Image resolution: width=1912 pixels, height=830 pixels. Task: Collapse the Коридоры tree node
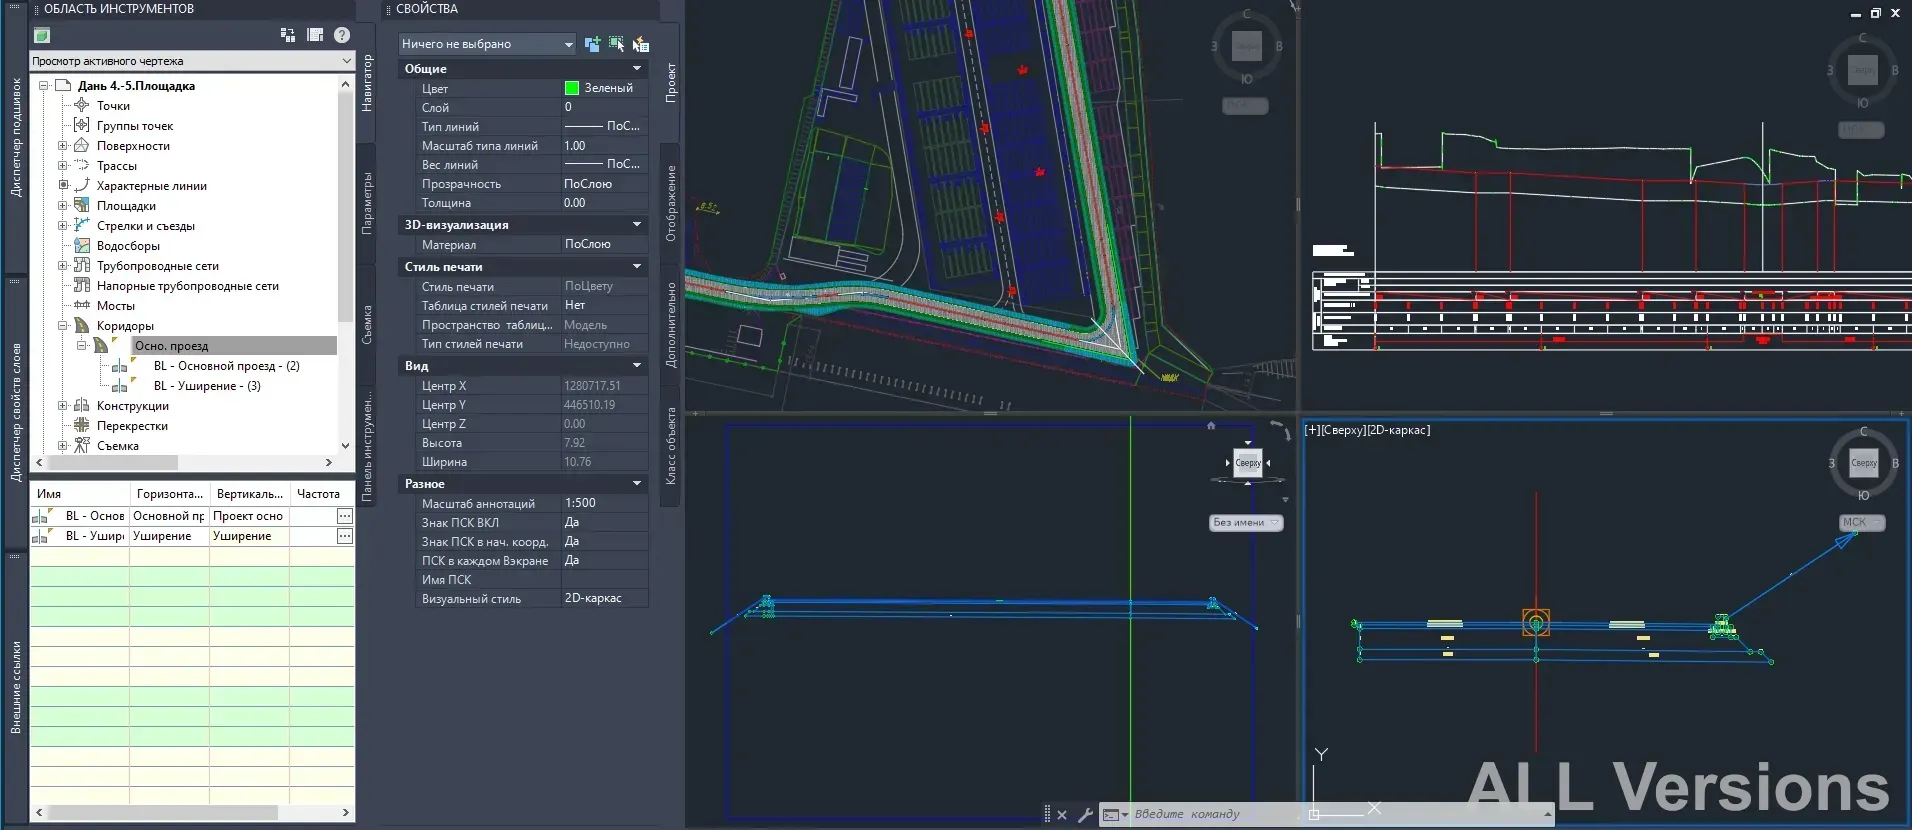click(x=63, y=325)
